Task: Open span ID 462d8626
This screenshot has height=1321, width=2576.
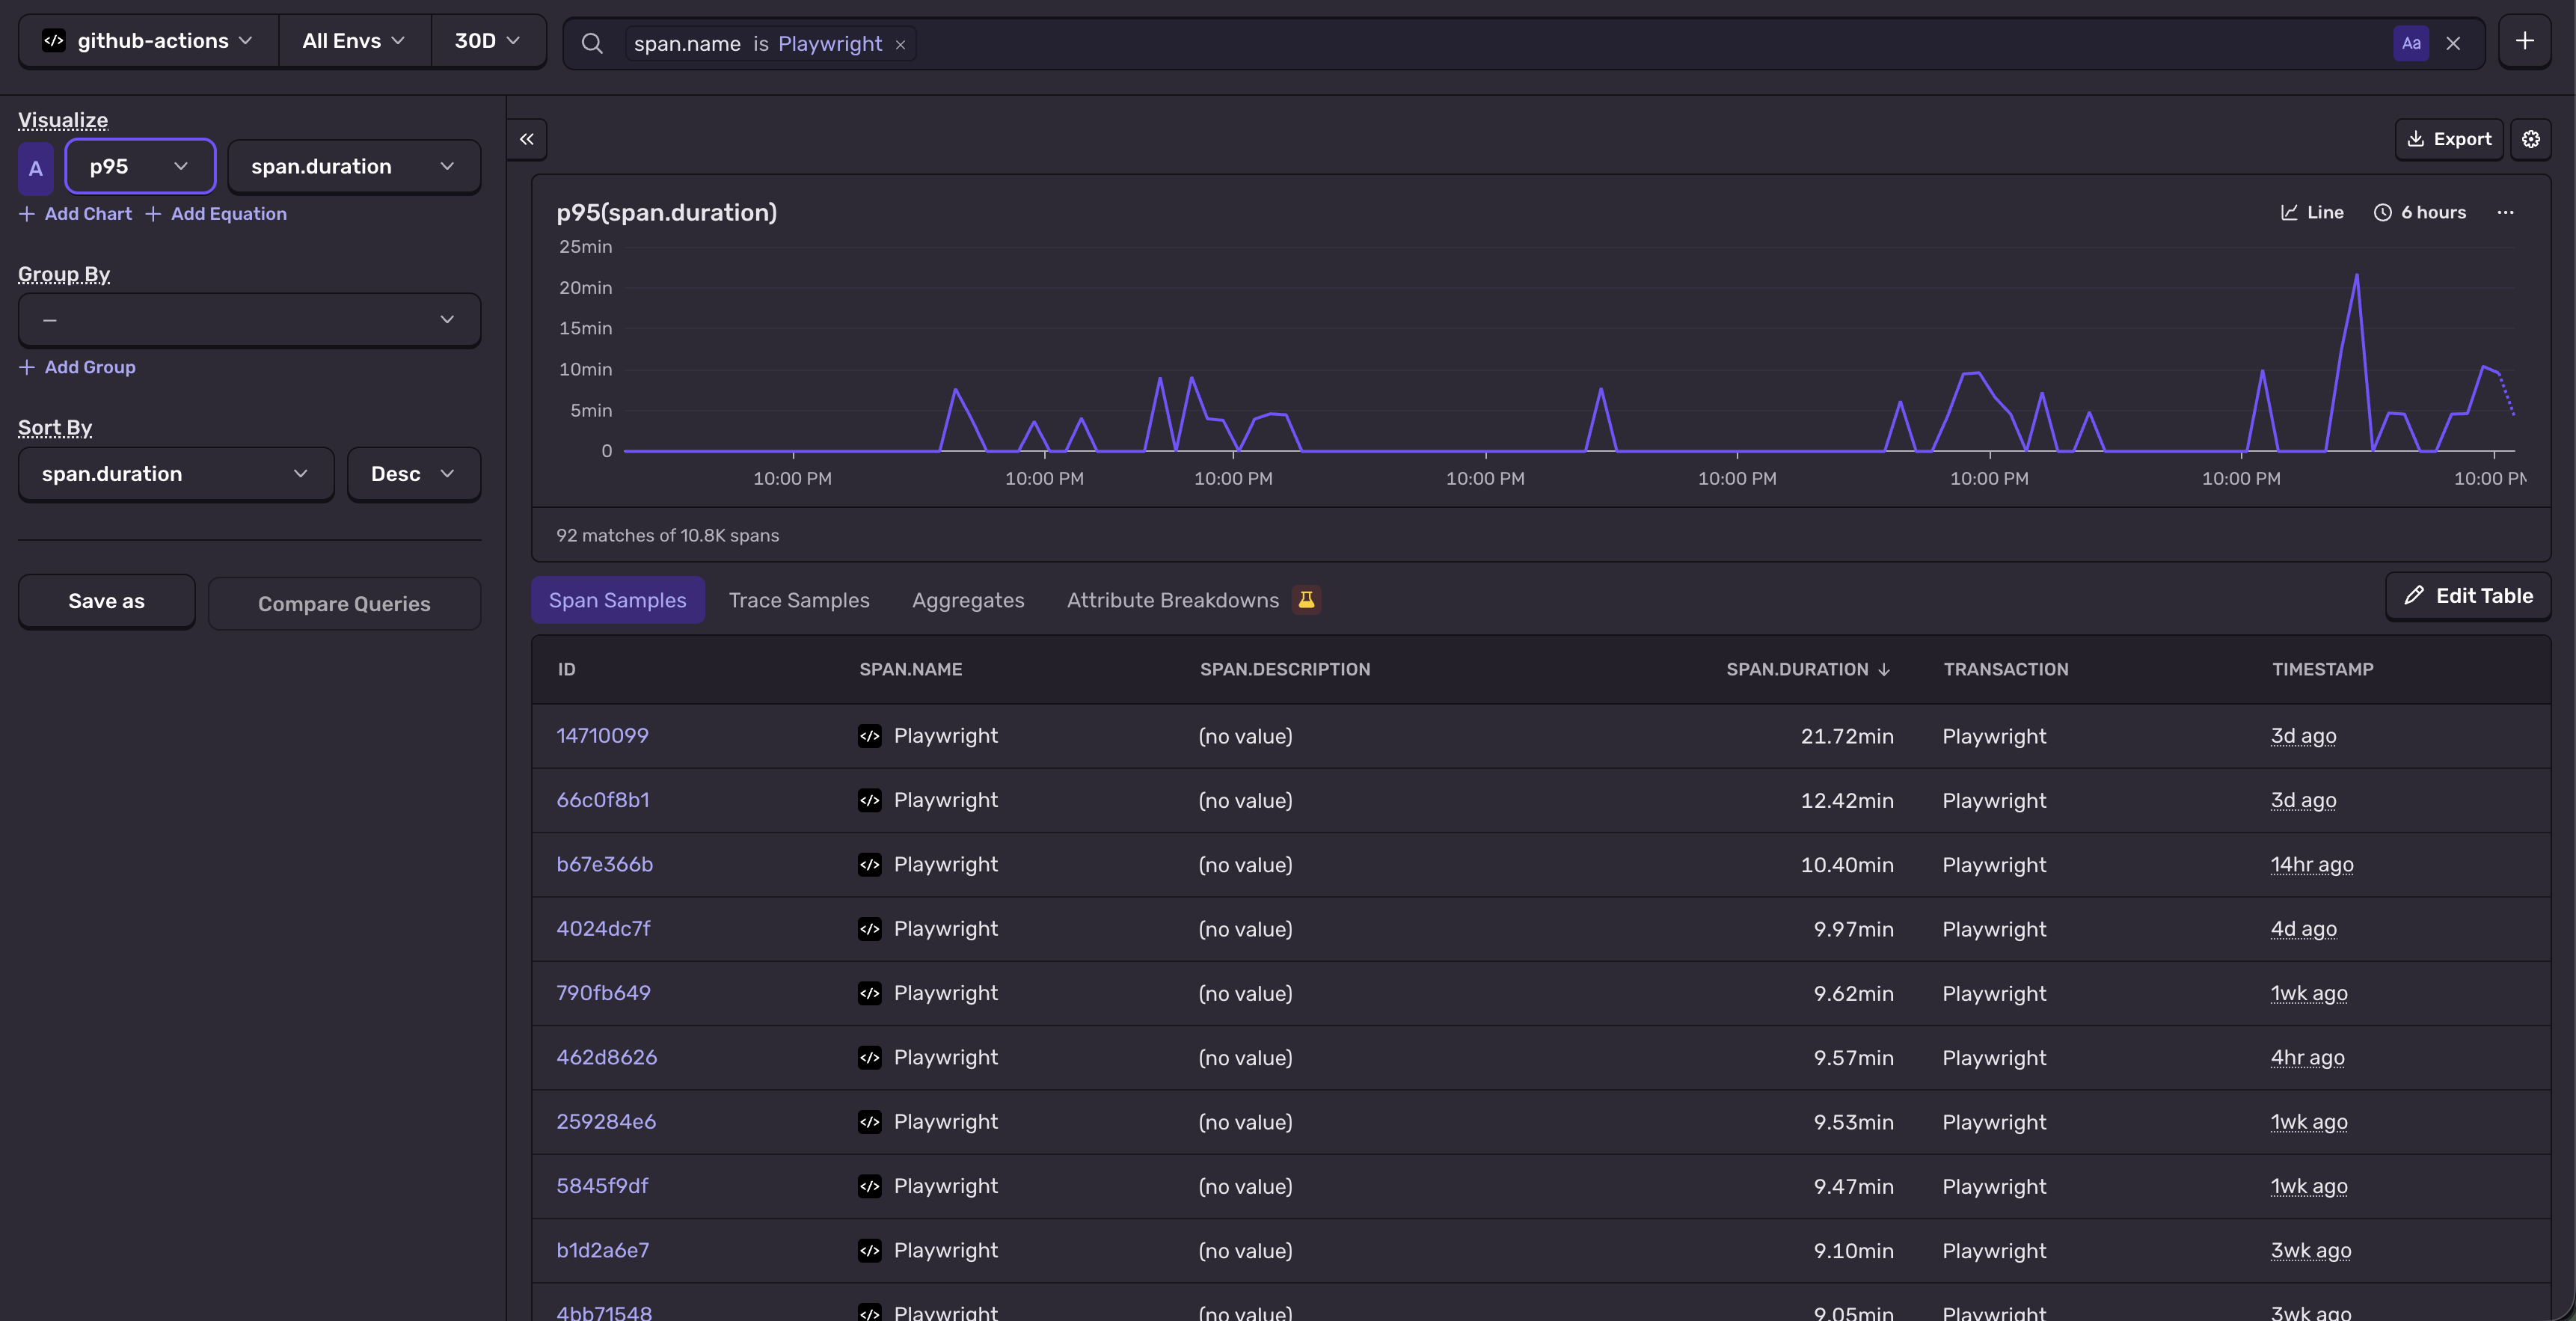Action: [607, 1058]
